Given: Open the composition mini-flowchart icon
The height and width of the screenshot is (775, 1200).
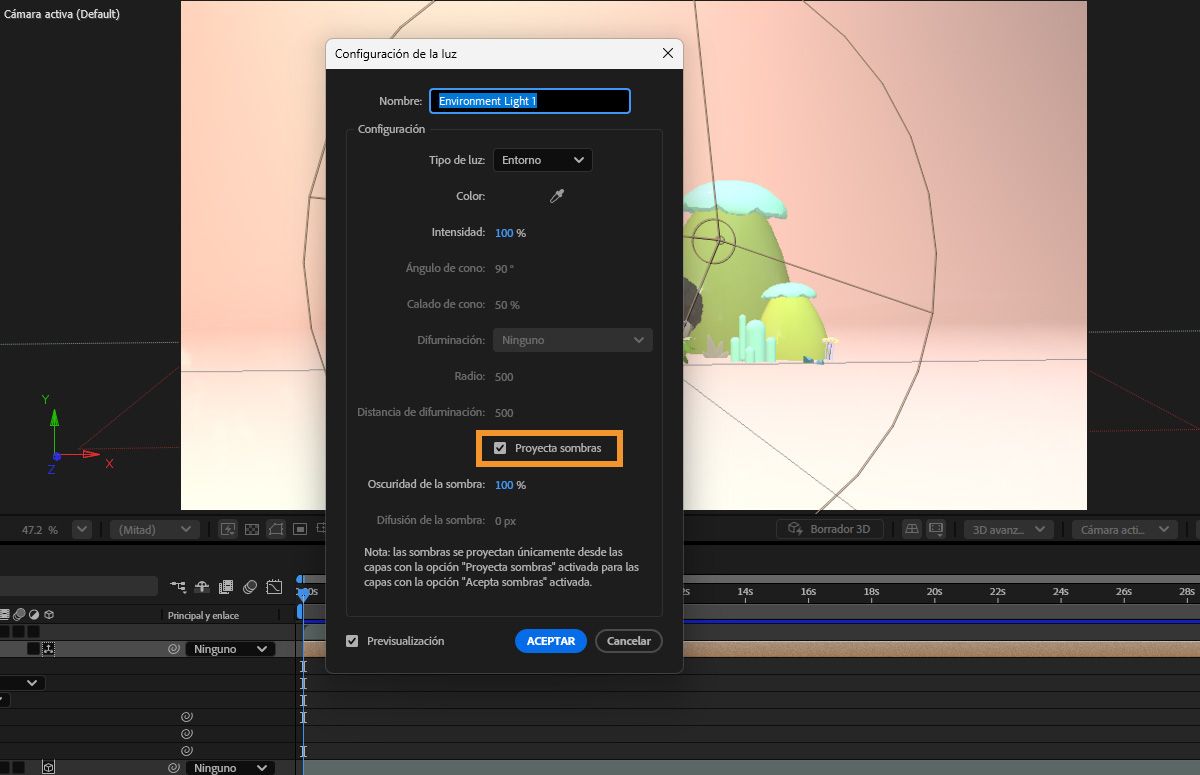Looking at the screenshot, I should 179,588.
